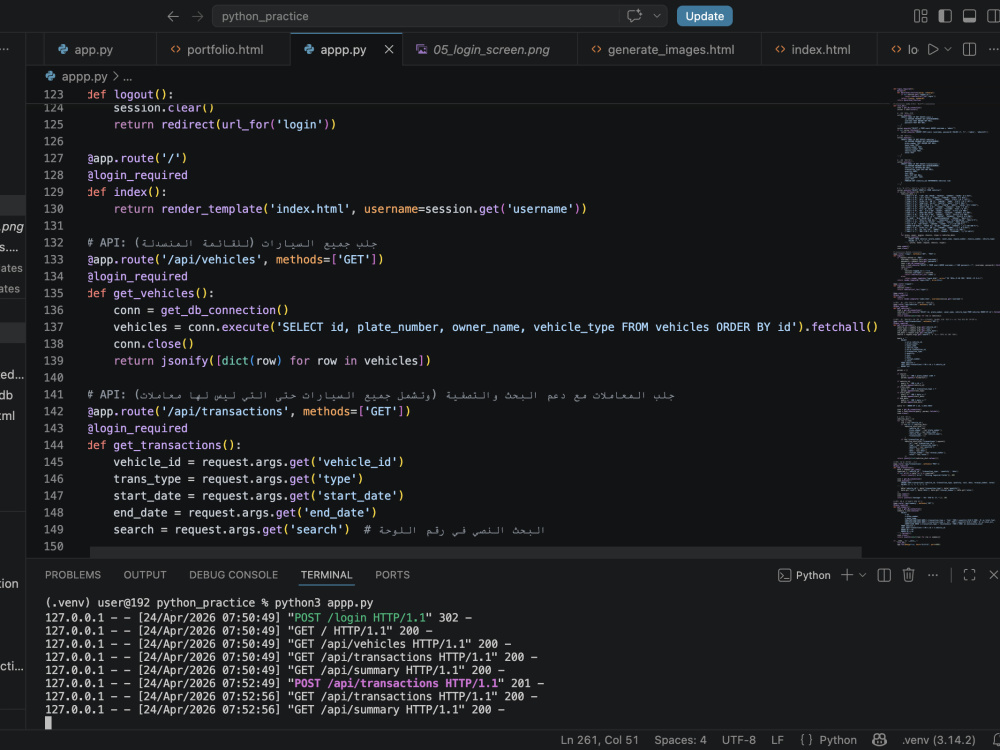Click the editor horizontal scrollbar

pyautogui.click(x=475, y=552)
